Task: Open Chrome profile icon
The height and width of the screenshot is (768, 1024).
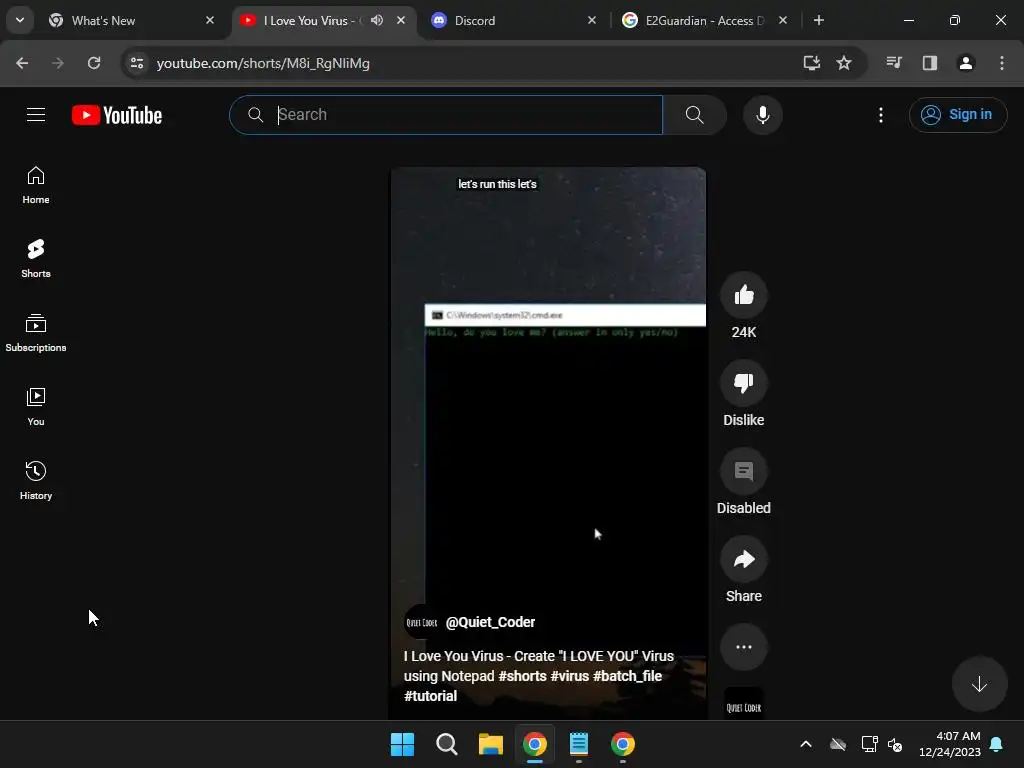Action: (966, 63)
